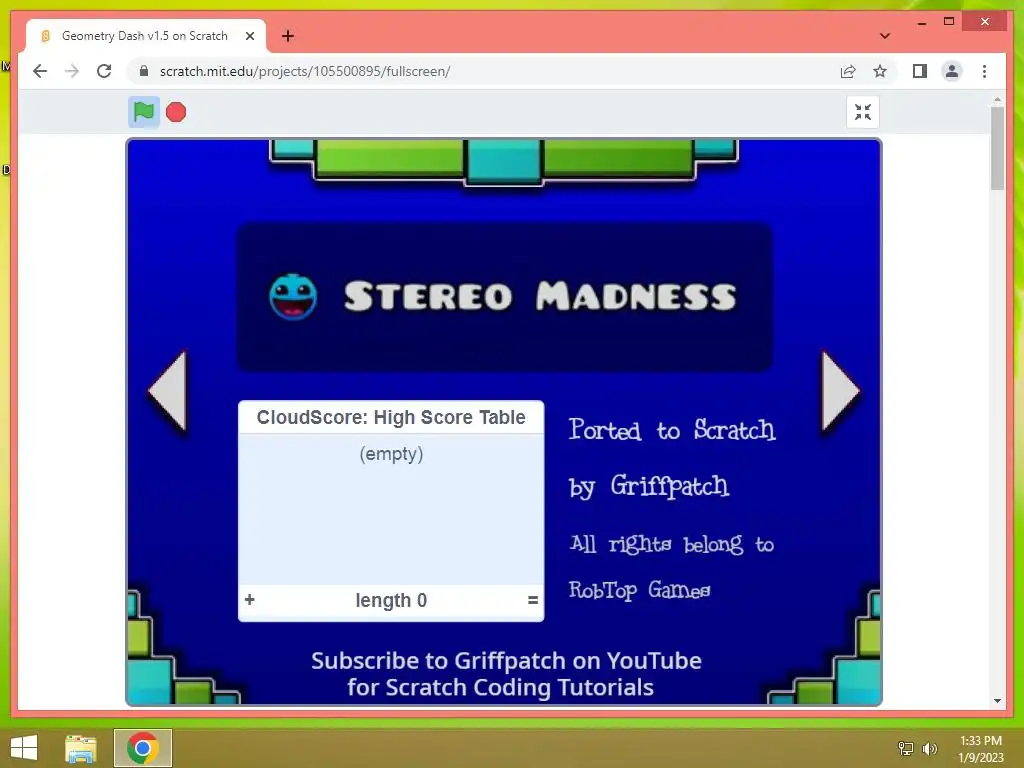
Task: Click the equals resize handle of the score list
Action: coord(533,600)
